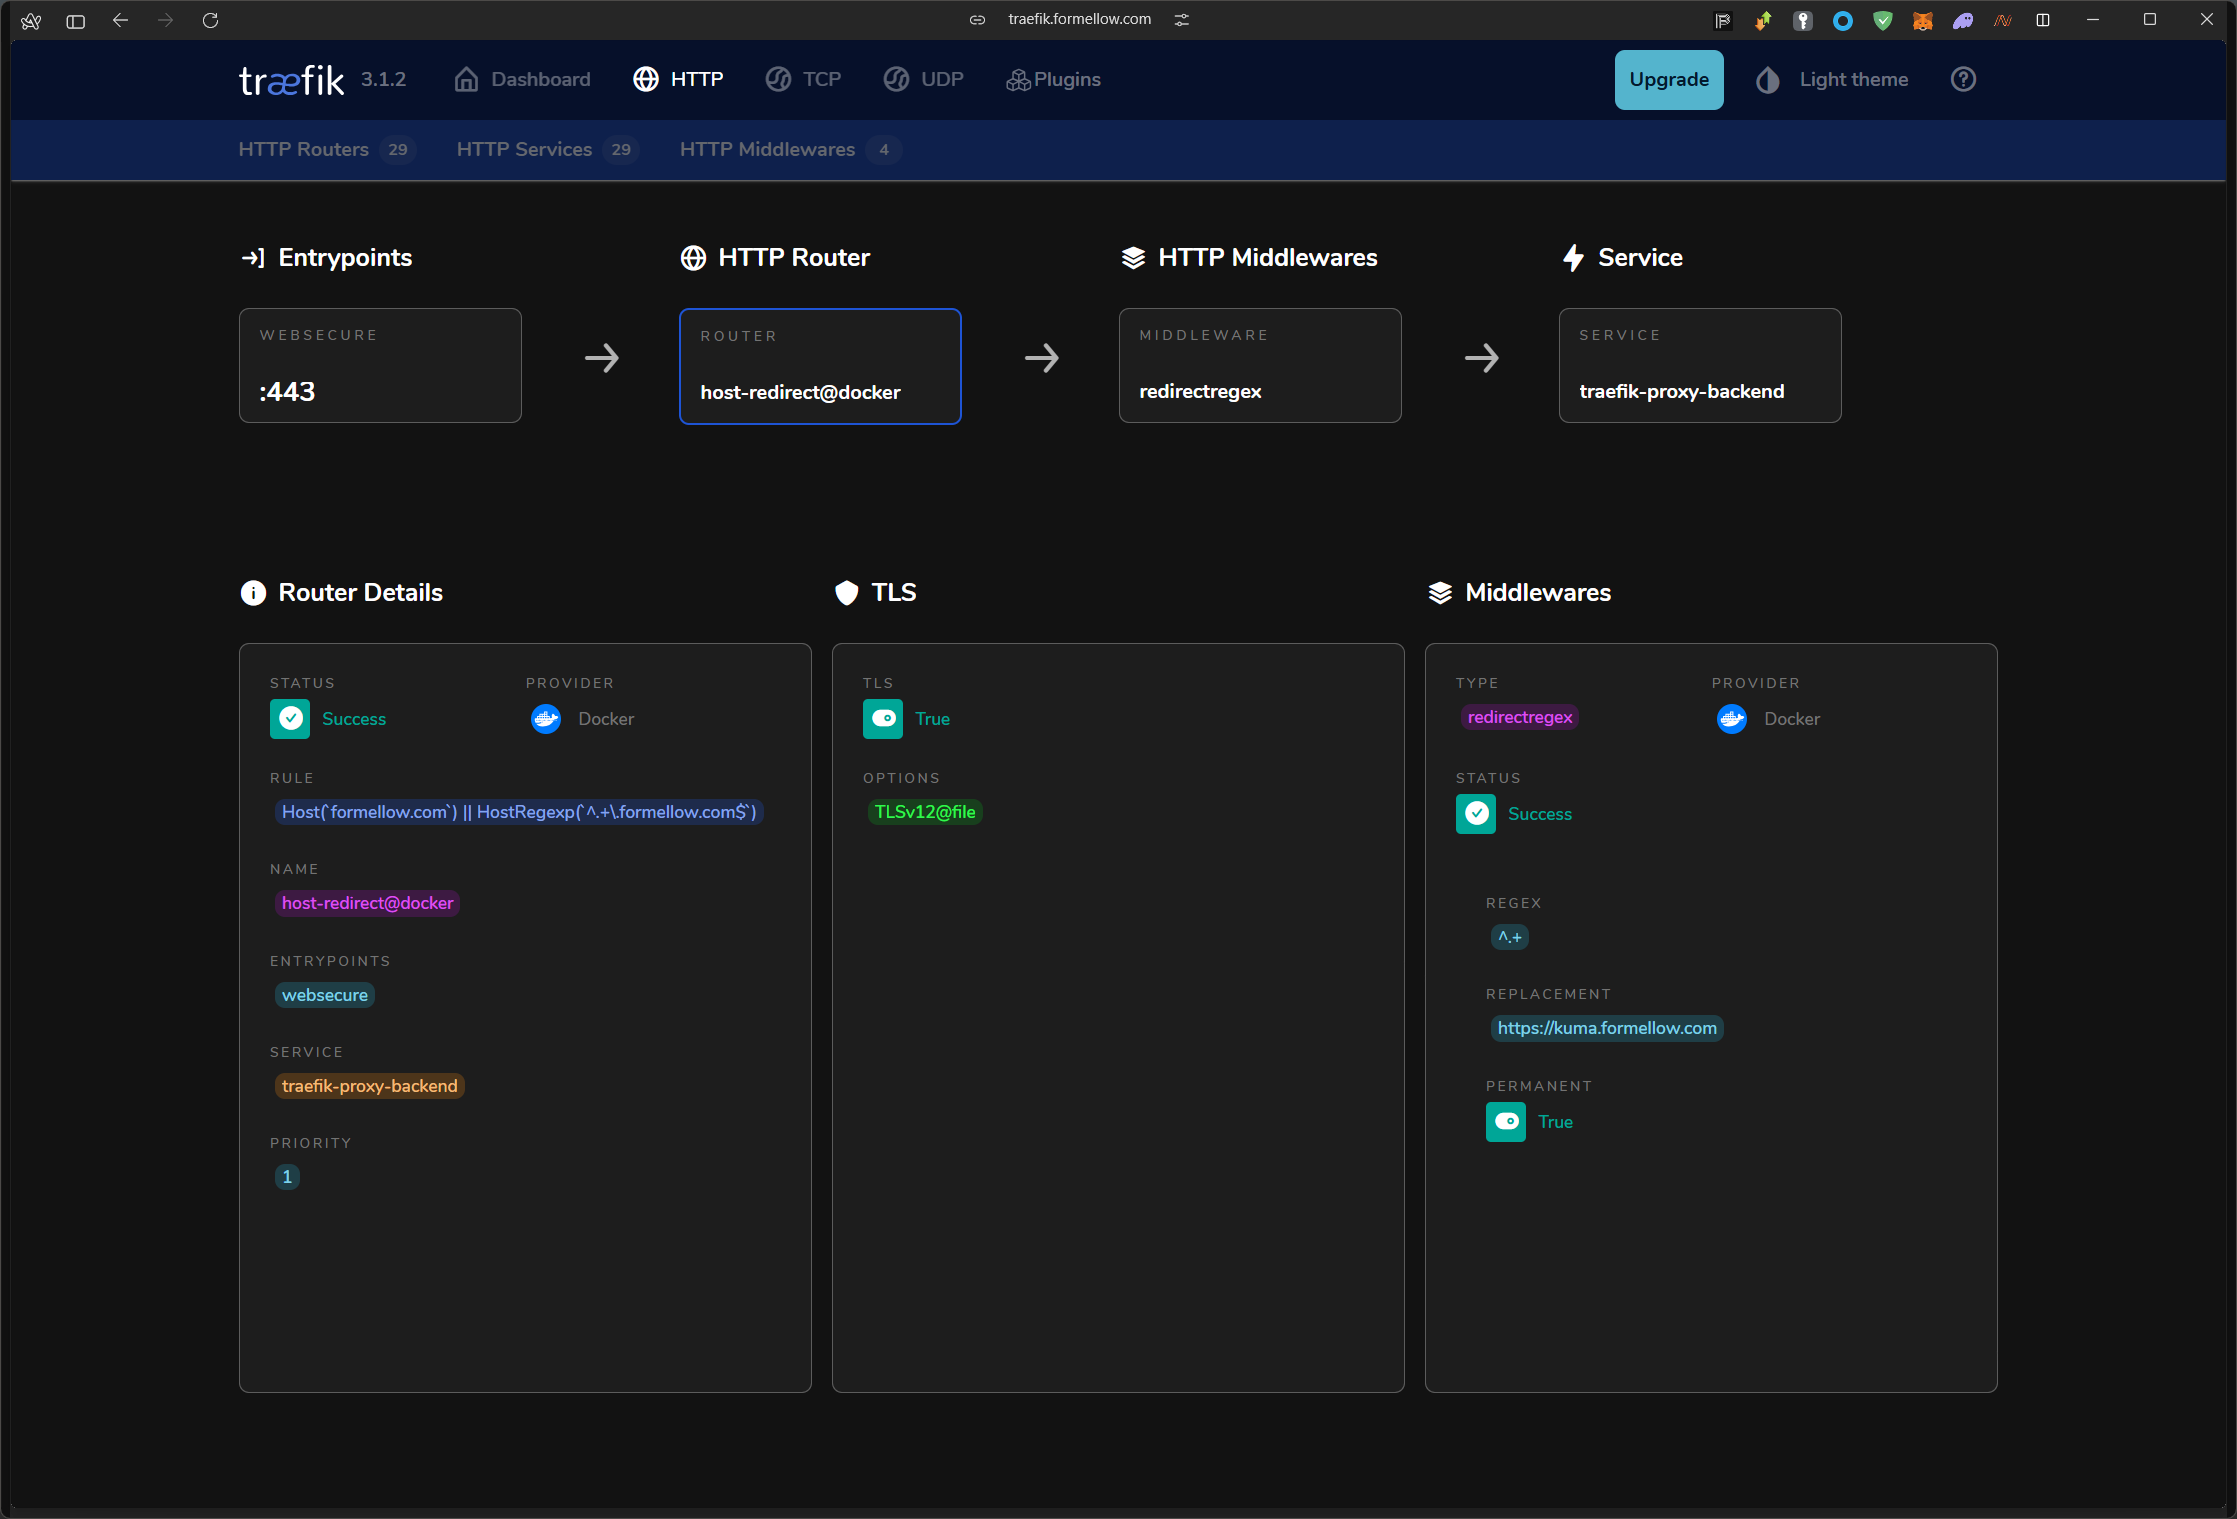Image resolution: width=2237 pixels, height=1519 pixels.
Task: Click the Middlewares stack icon lower panel
Action: [x=1440, y=593]
